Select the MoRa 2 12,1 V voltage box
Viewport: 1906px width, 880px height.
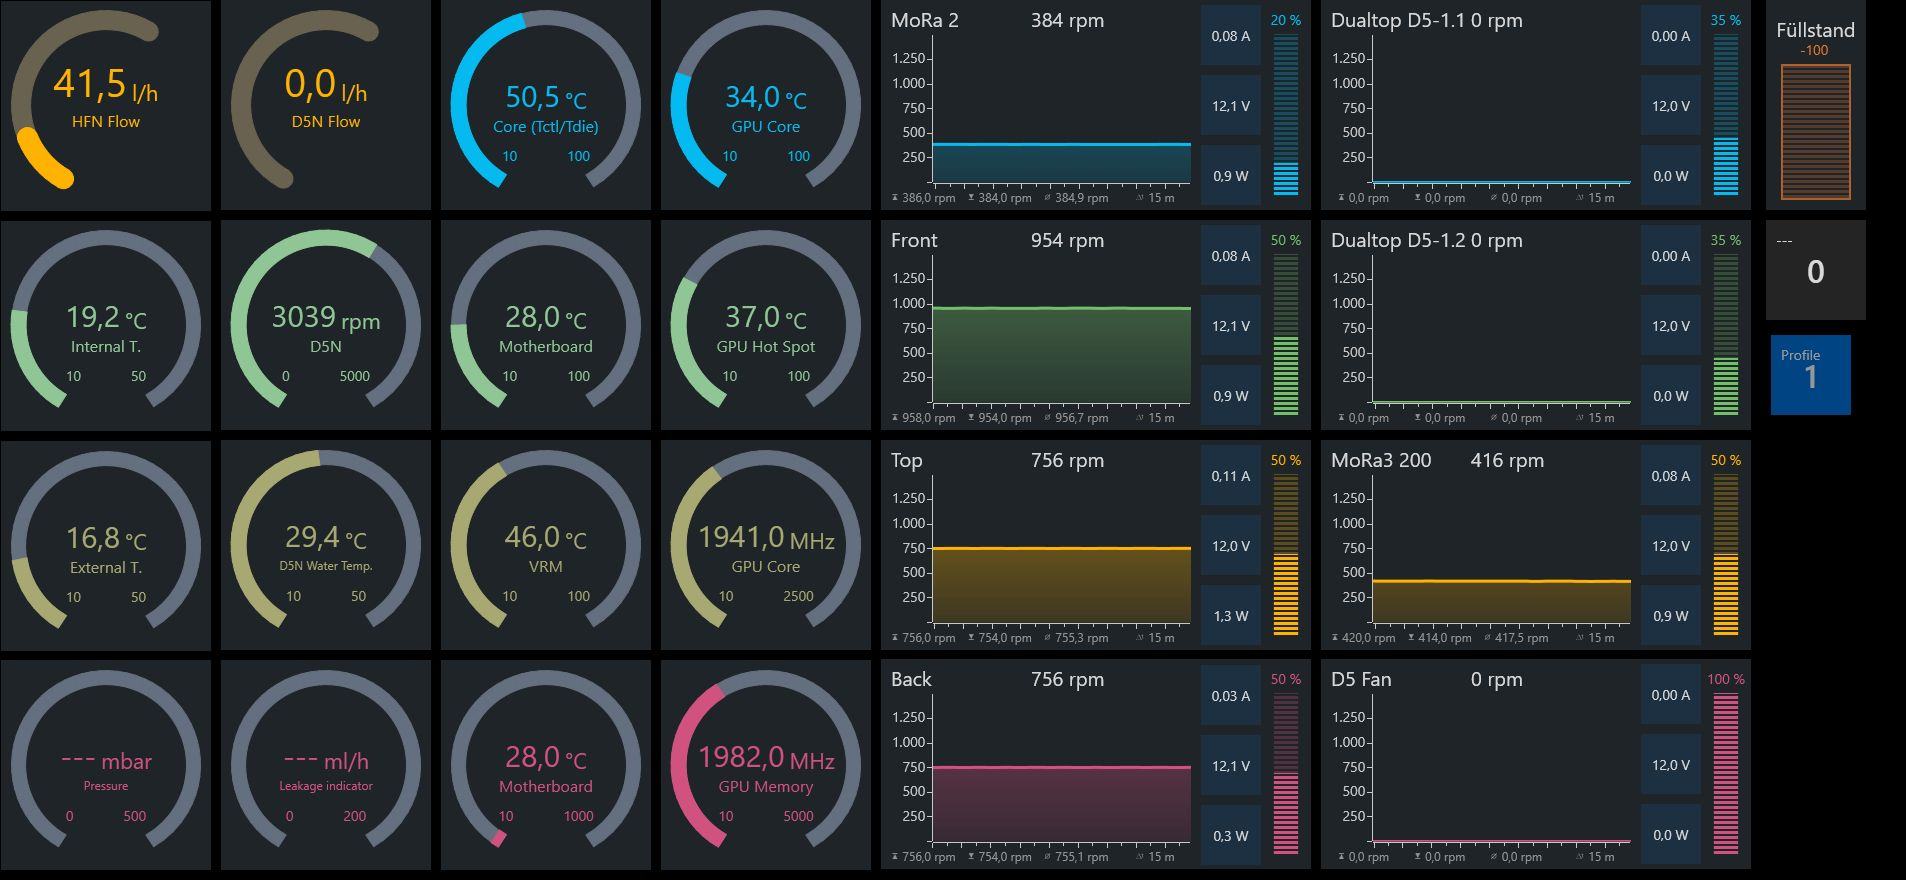click(1231, 106)
